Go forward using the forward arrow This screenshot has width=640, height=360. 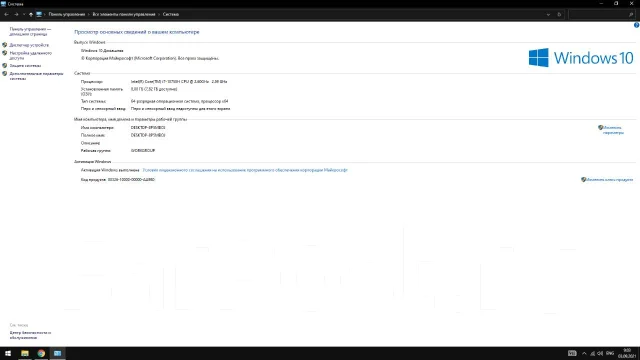point(16,14)
